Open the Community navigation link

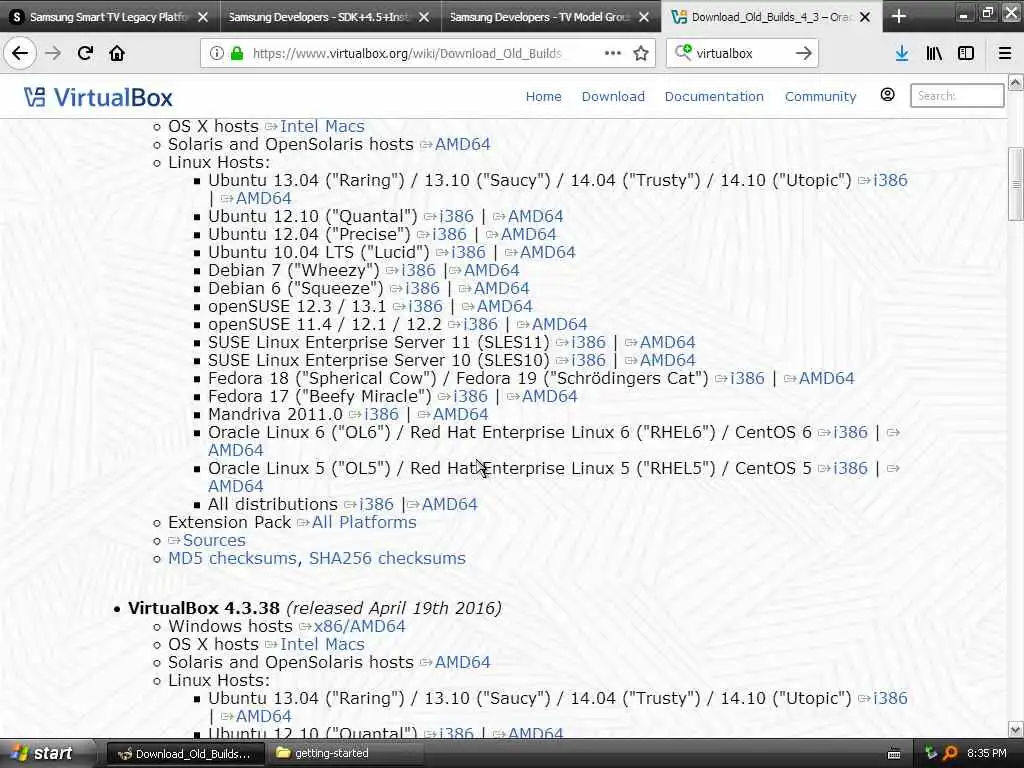click(820, 97)
